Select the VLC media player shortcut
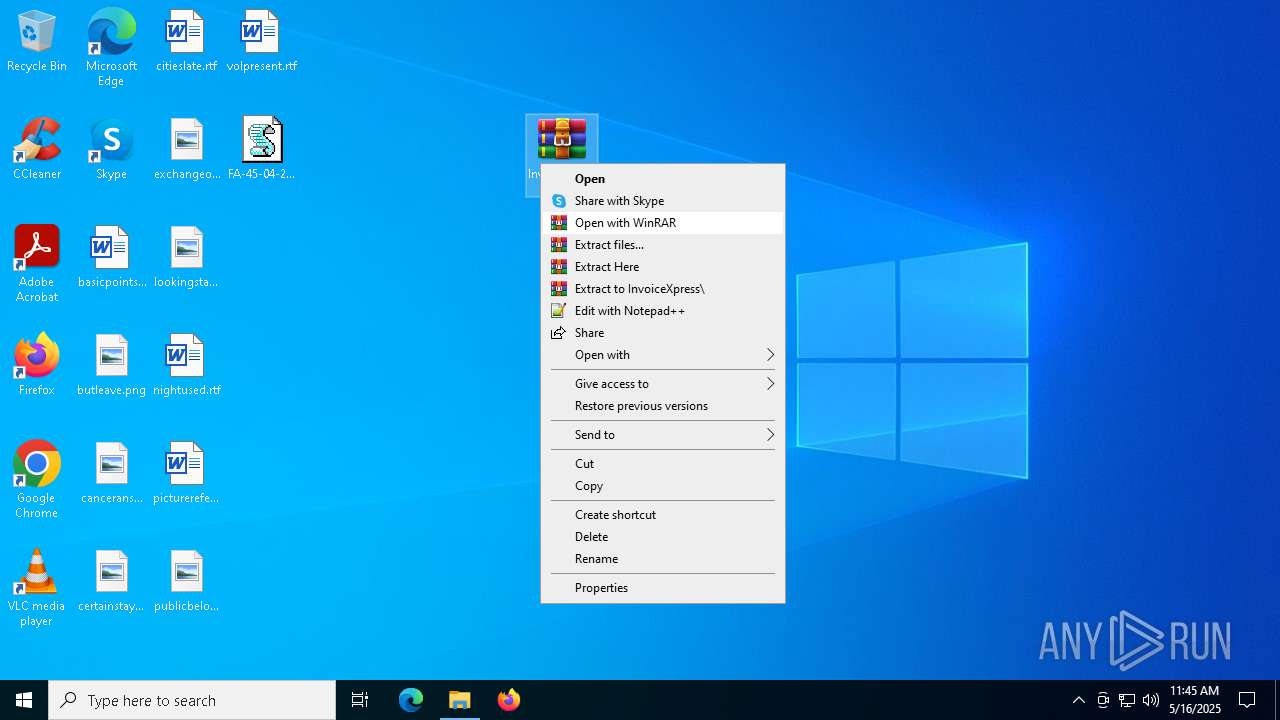This screenshot has height=720, width=1280. coord(37,588)
